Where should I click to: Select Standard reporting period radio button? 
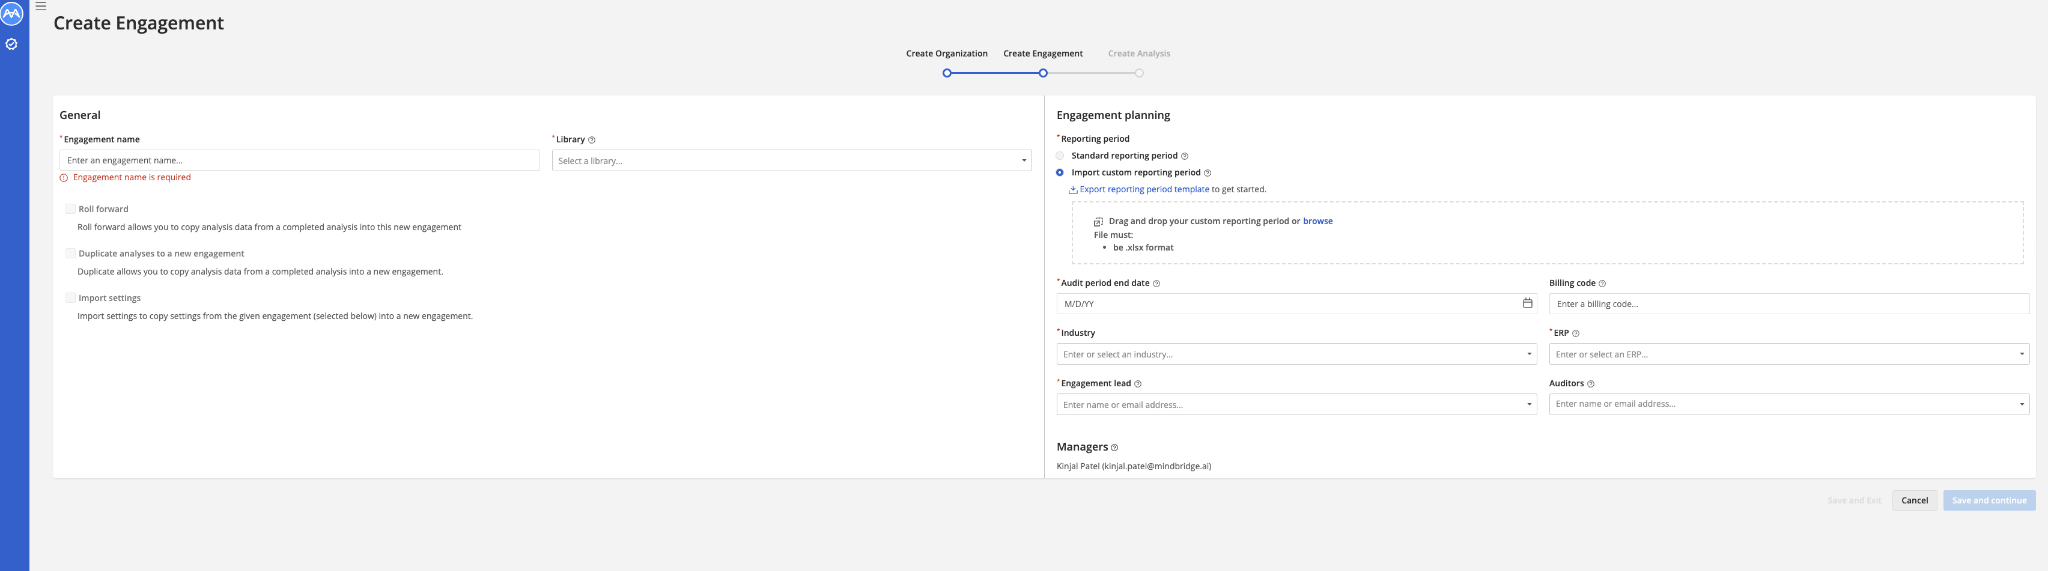click(x=1061, y=156)
